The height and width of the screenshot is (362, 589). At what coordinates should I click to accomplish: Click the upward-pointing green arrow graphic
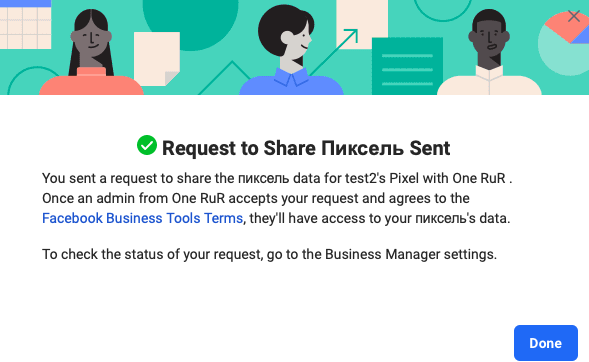coord(334,51)
